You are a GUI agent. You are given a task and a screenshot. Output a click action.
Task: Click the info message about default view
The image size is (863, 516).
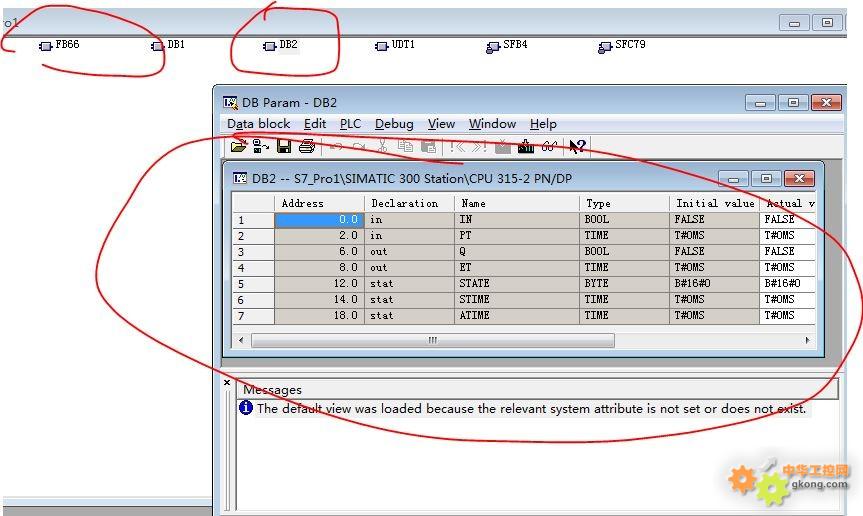click(531, 409)
